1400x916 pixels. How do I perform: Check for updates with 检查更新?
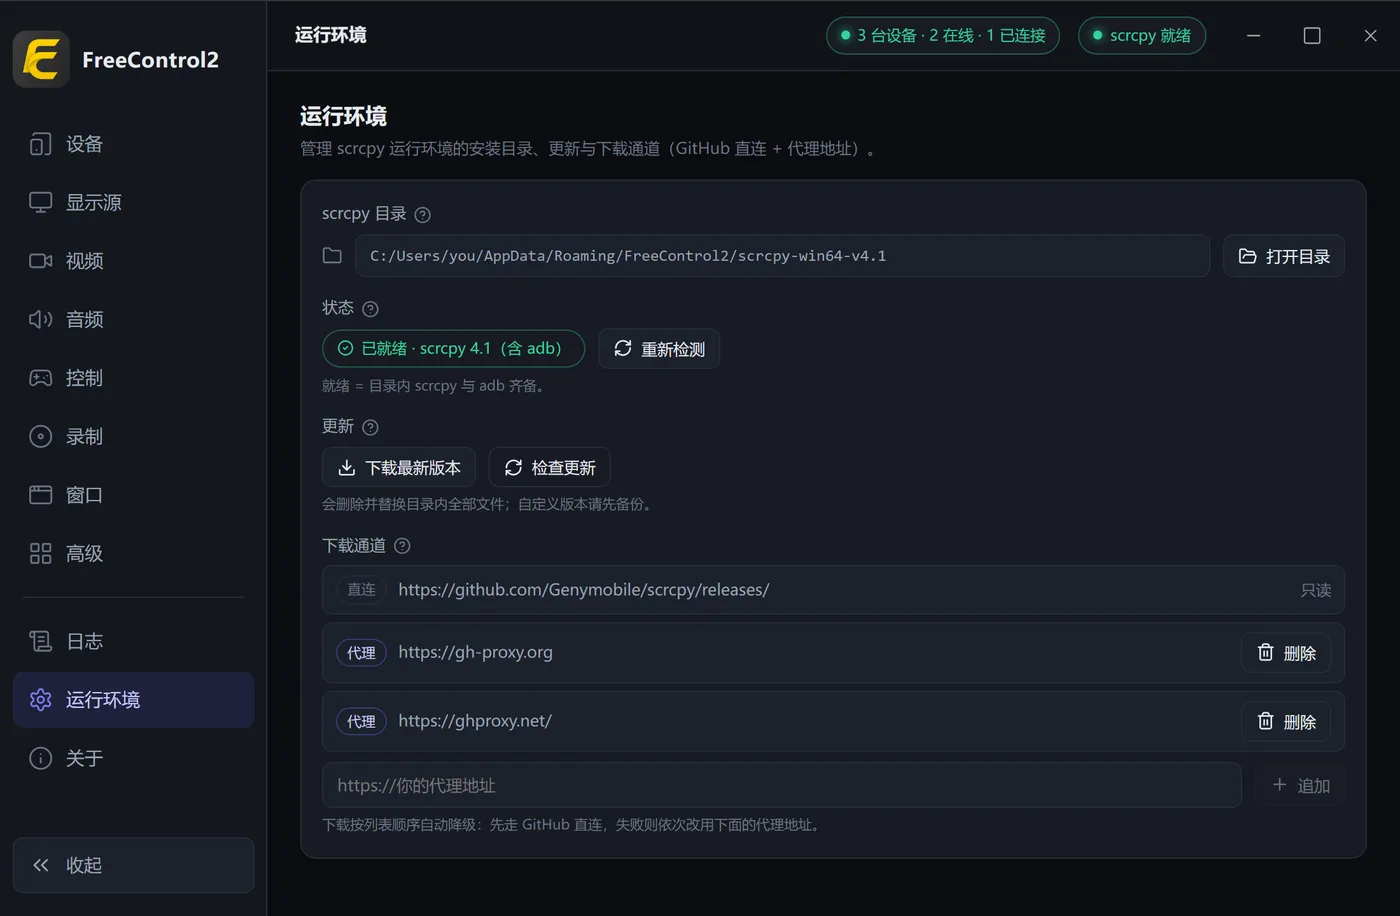tap(549, 468)
